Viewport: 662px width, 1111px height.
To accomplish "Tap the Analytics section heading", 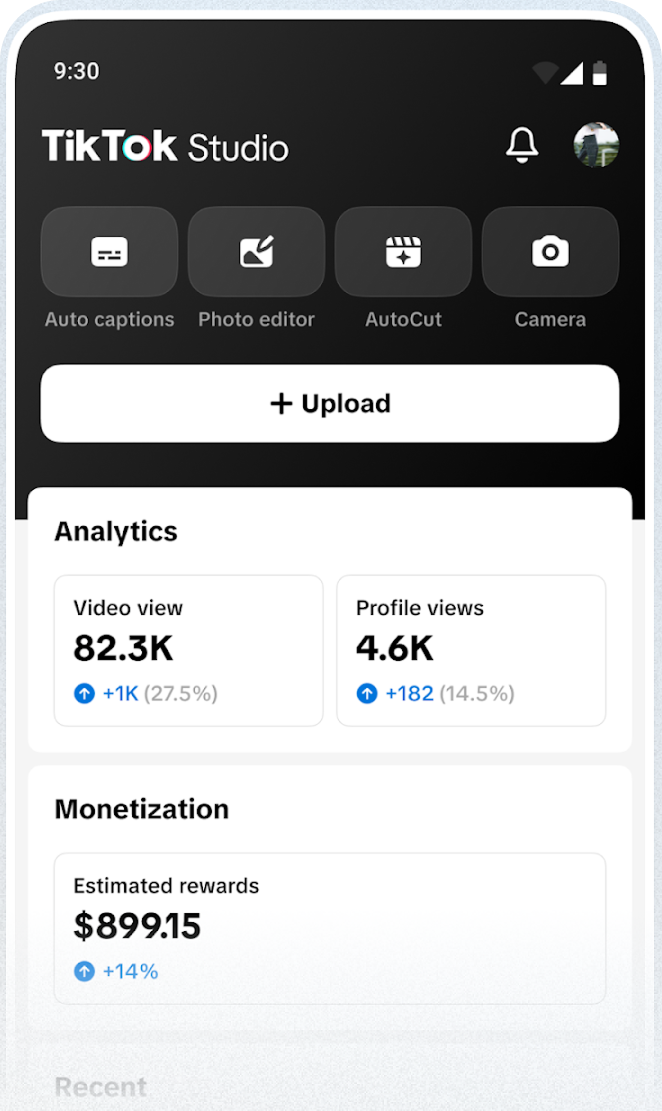I will click(116, 531).
